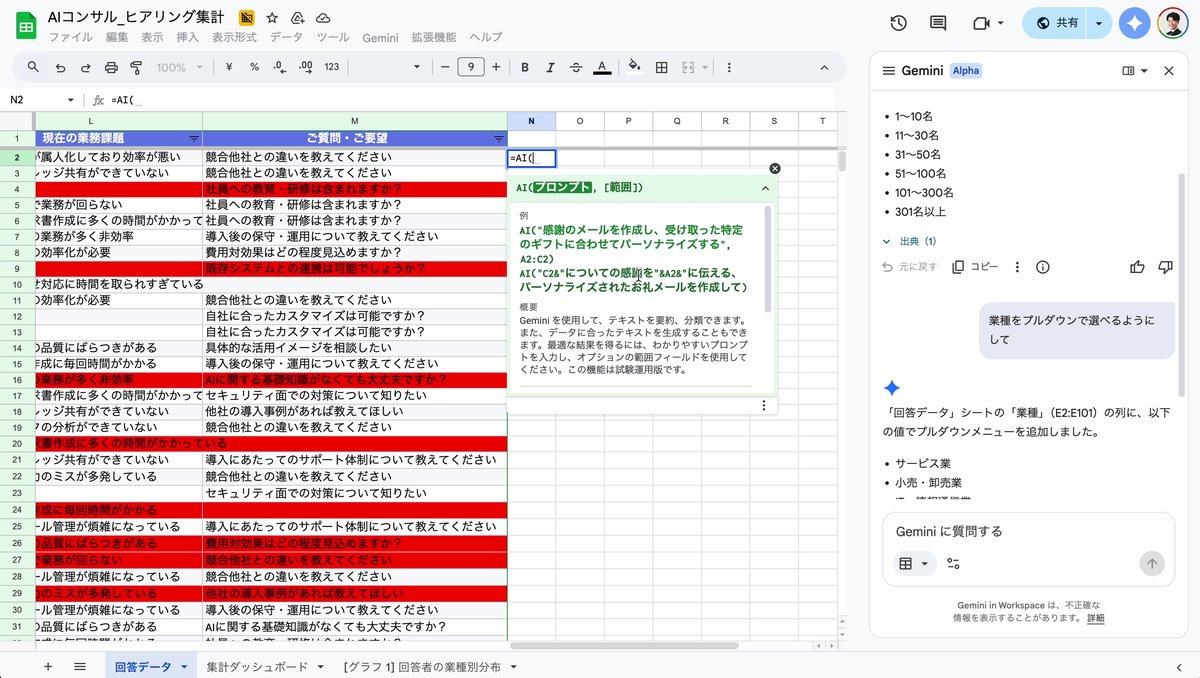Toggle italic formatting

pos(548,67)
